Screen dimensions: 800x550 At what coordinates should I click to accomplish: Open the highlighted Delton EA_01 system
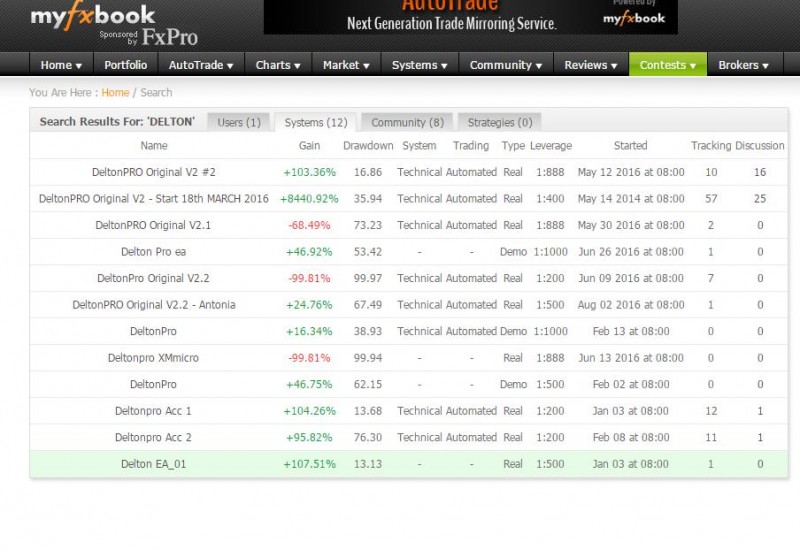(154, 464)
